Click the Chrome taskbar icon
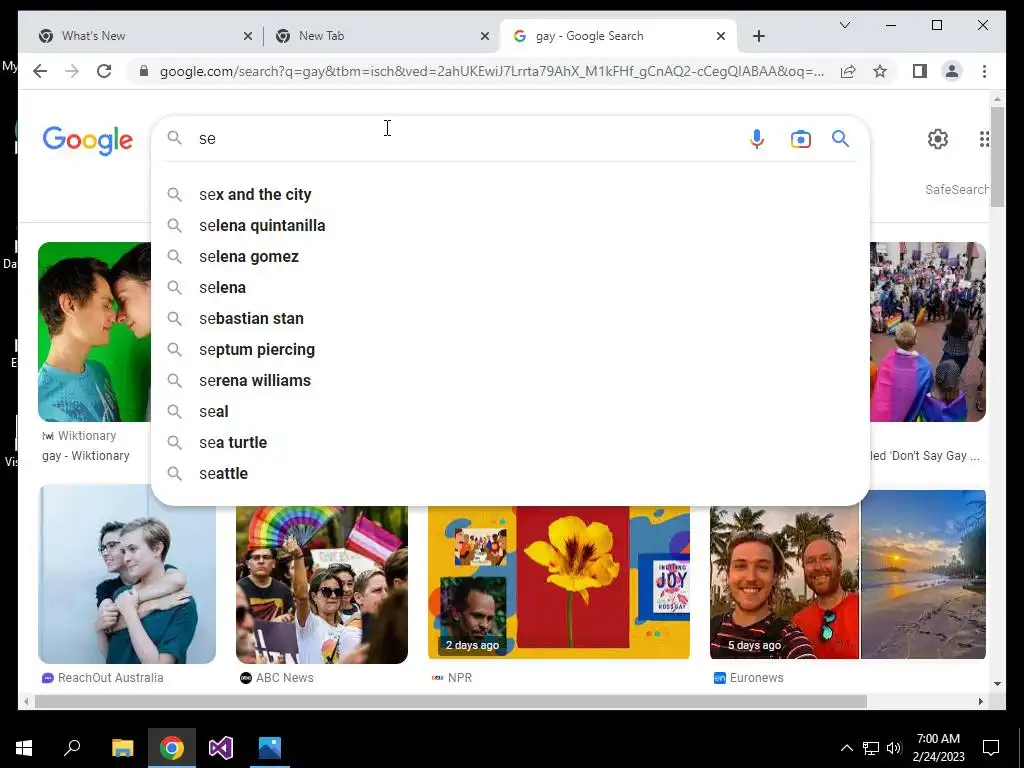The height and width of the screenshot is (768, 1024). click(172, 748)
